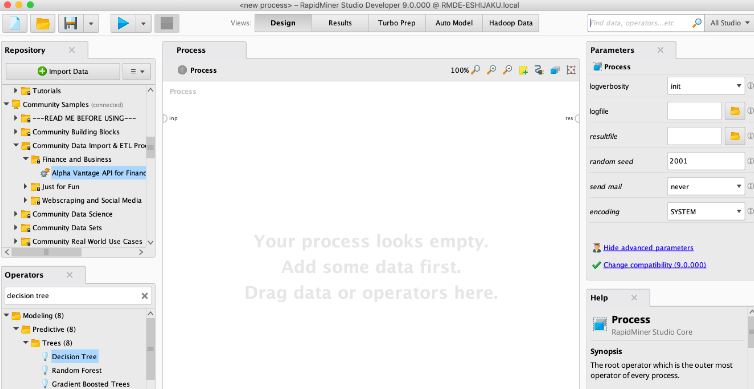Click Hide advanced parameters link
Screen dimensions: 754x389
(648, 248)
